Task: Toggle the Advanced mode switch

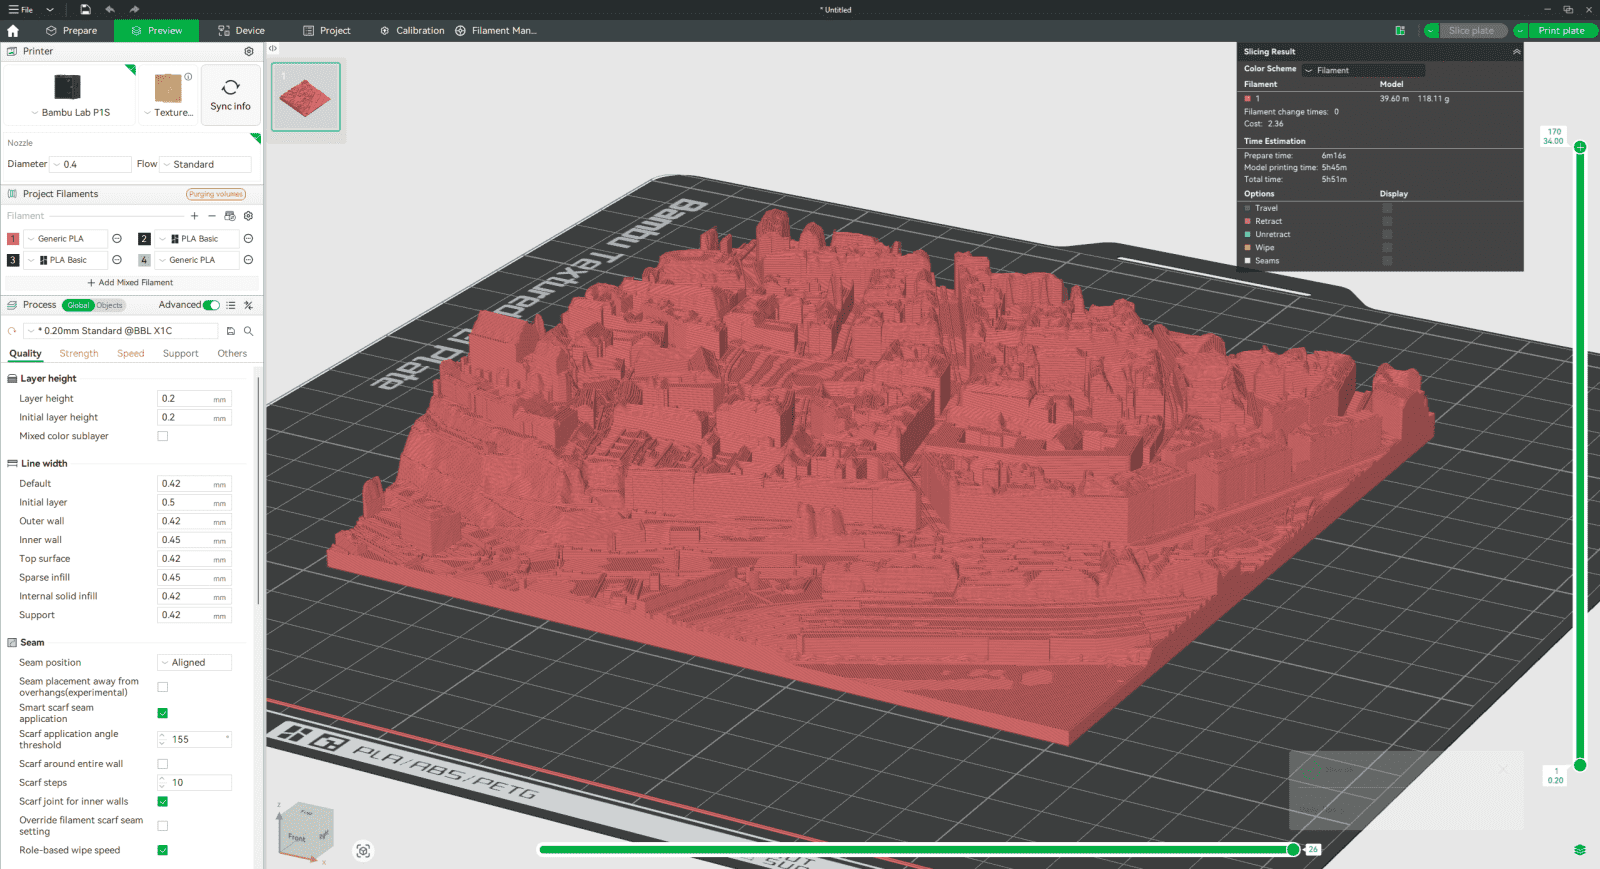Action: point(211,305)
